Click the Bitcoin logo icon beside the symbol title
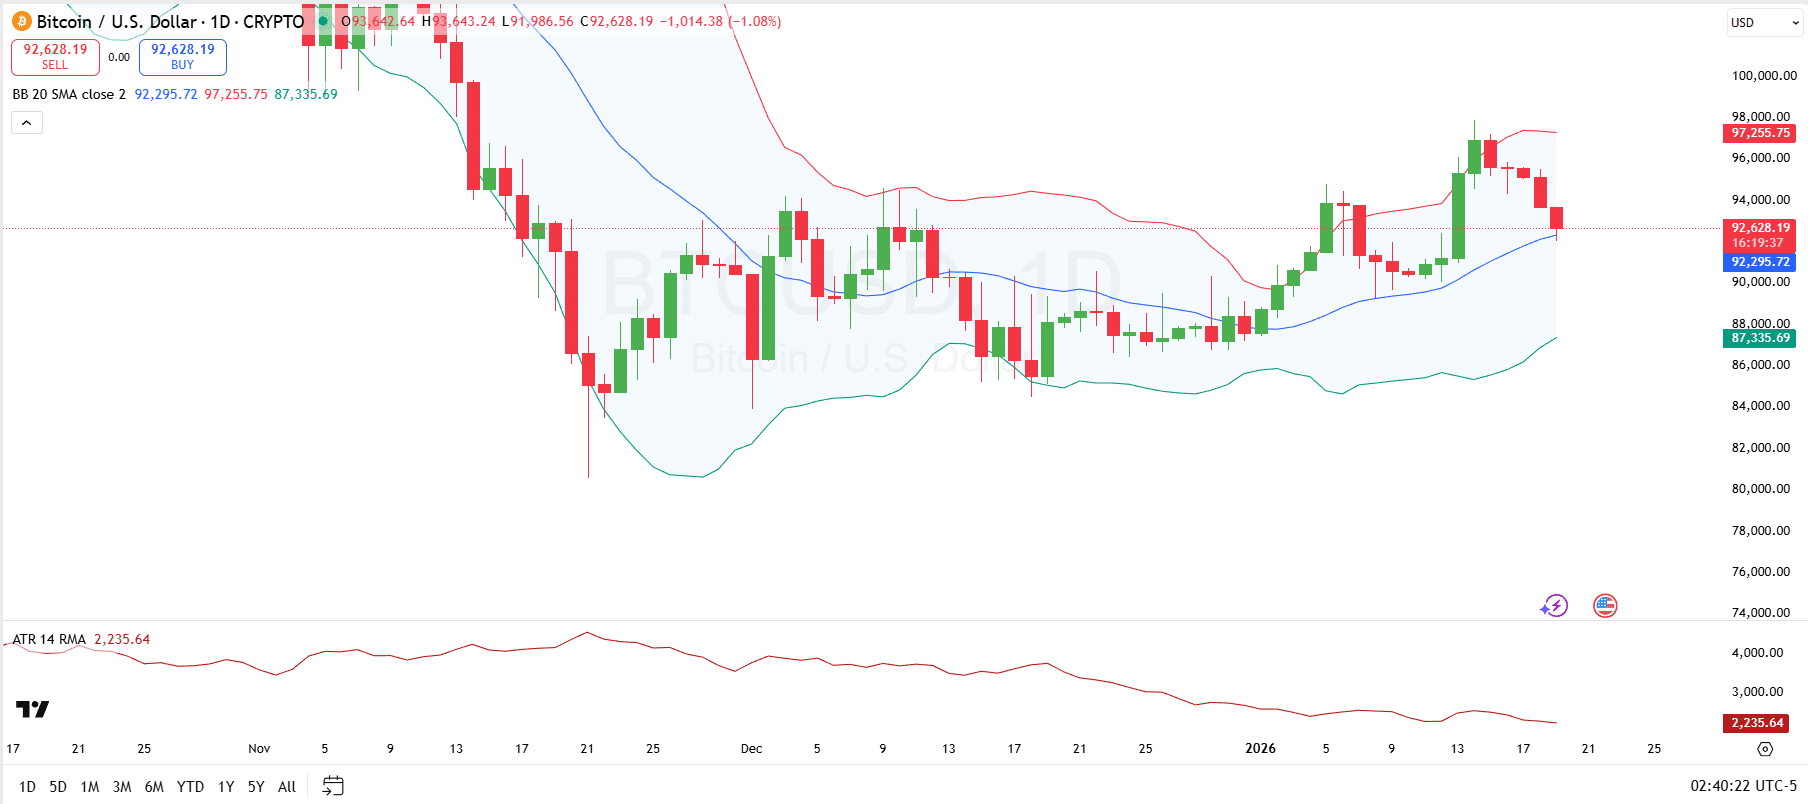This screenshot has height=804, width=1808. click(x=21, y=21)
